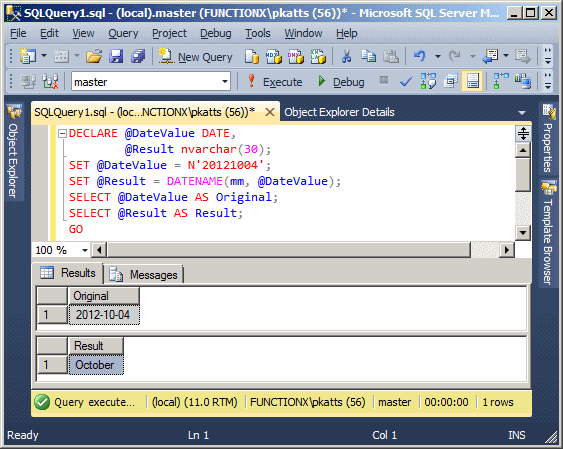Click the Open File folder icon
Screen dimensions: 563x449
pos(94,56)
